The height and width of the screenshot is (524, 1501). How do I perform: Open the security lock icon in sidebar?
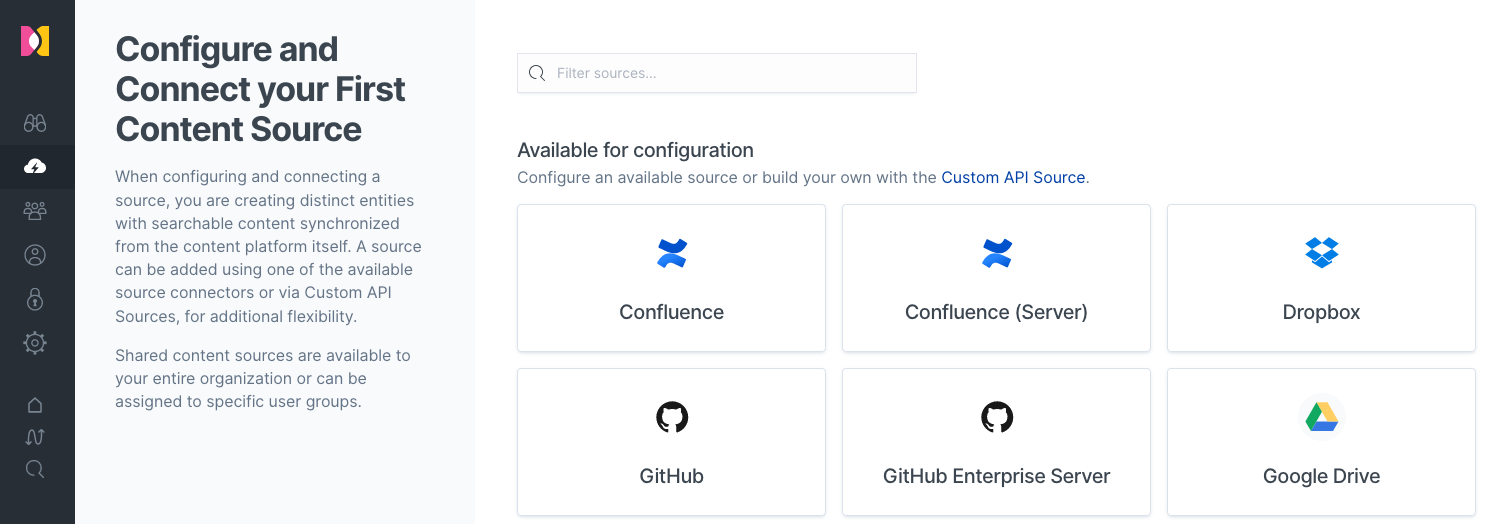[35, 299]
